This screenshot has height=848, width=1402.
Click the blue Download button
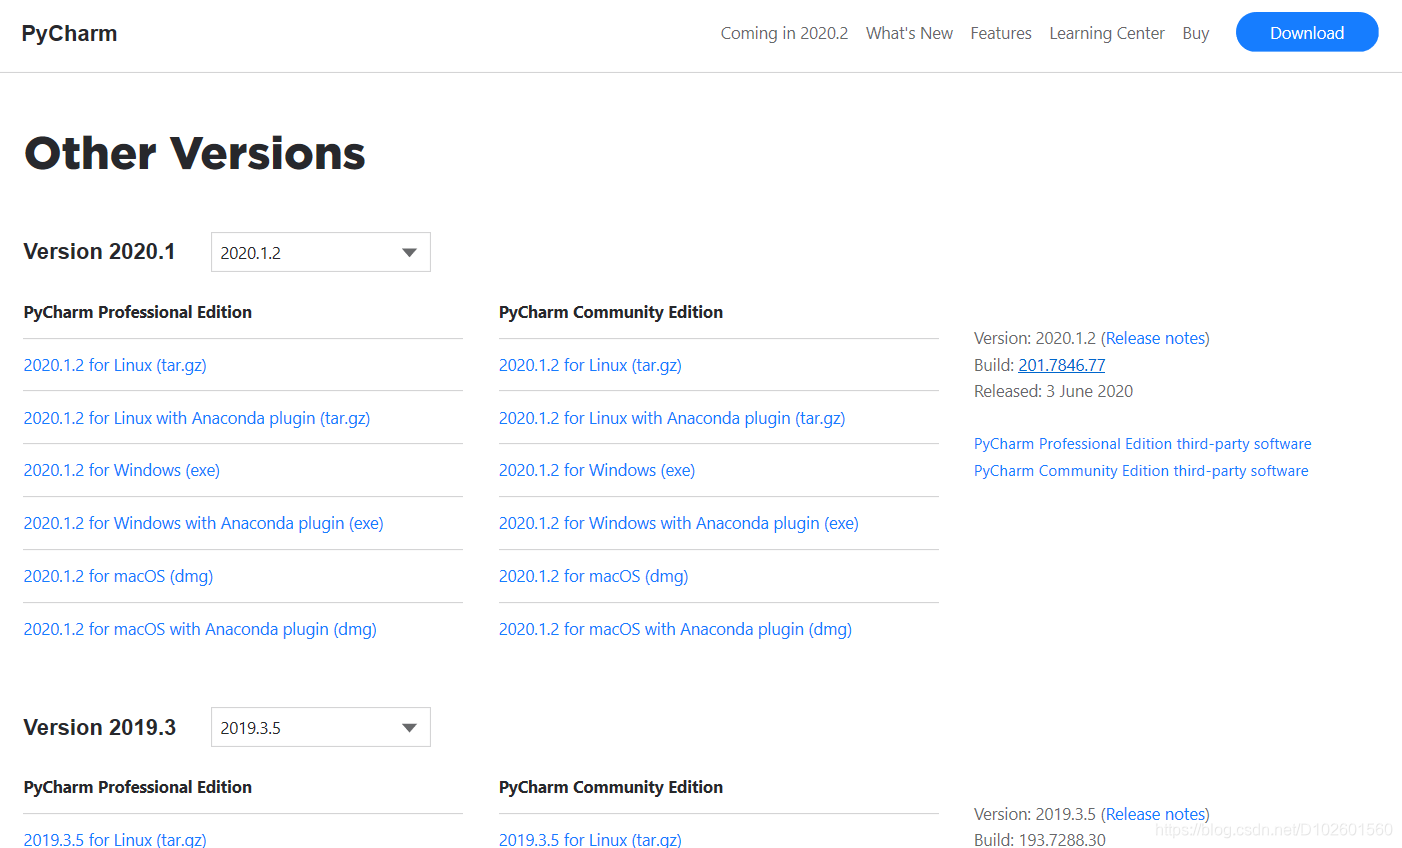coord(1307,32)
